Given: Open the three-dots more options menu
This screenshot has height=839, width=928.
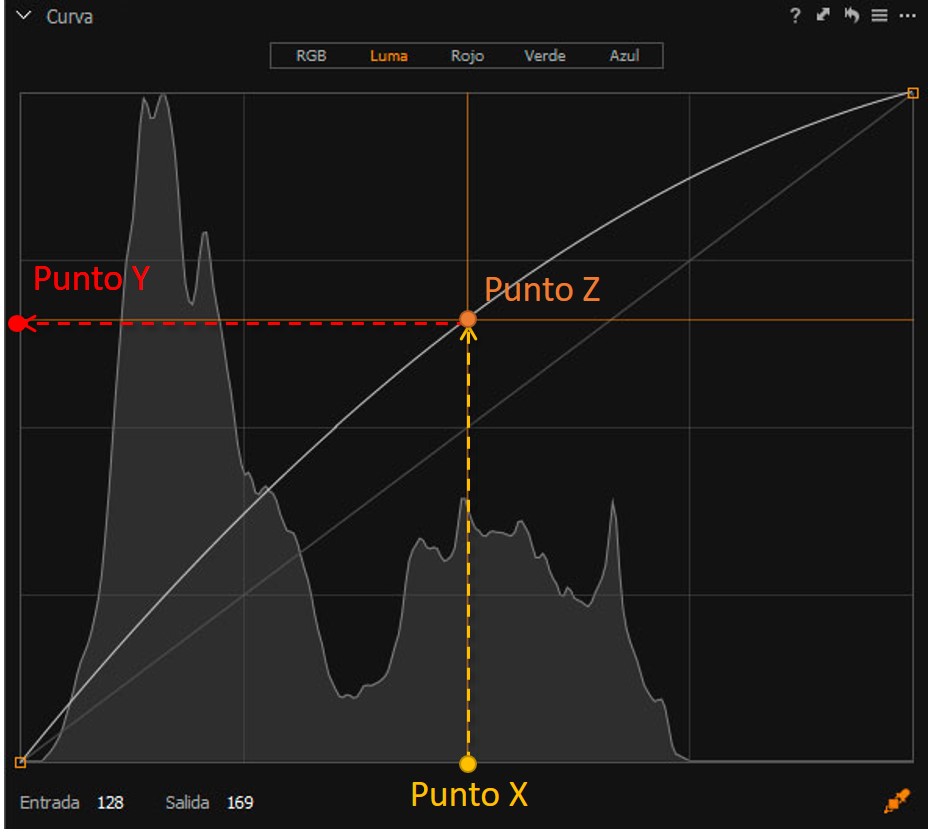Looking at the screenshot, I should pos(907,16).
